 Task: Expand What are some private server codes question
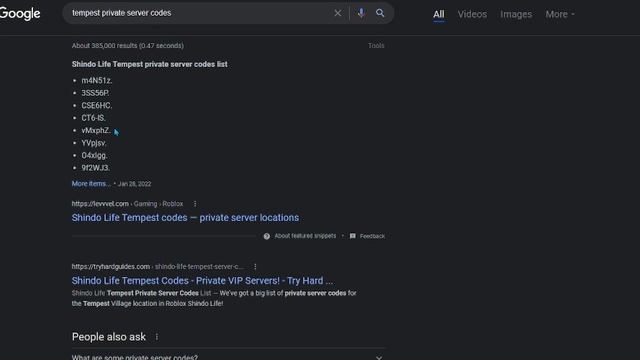point(229,356)
